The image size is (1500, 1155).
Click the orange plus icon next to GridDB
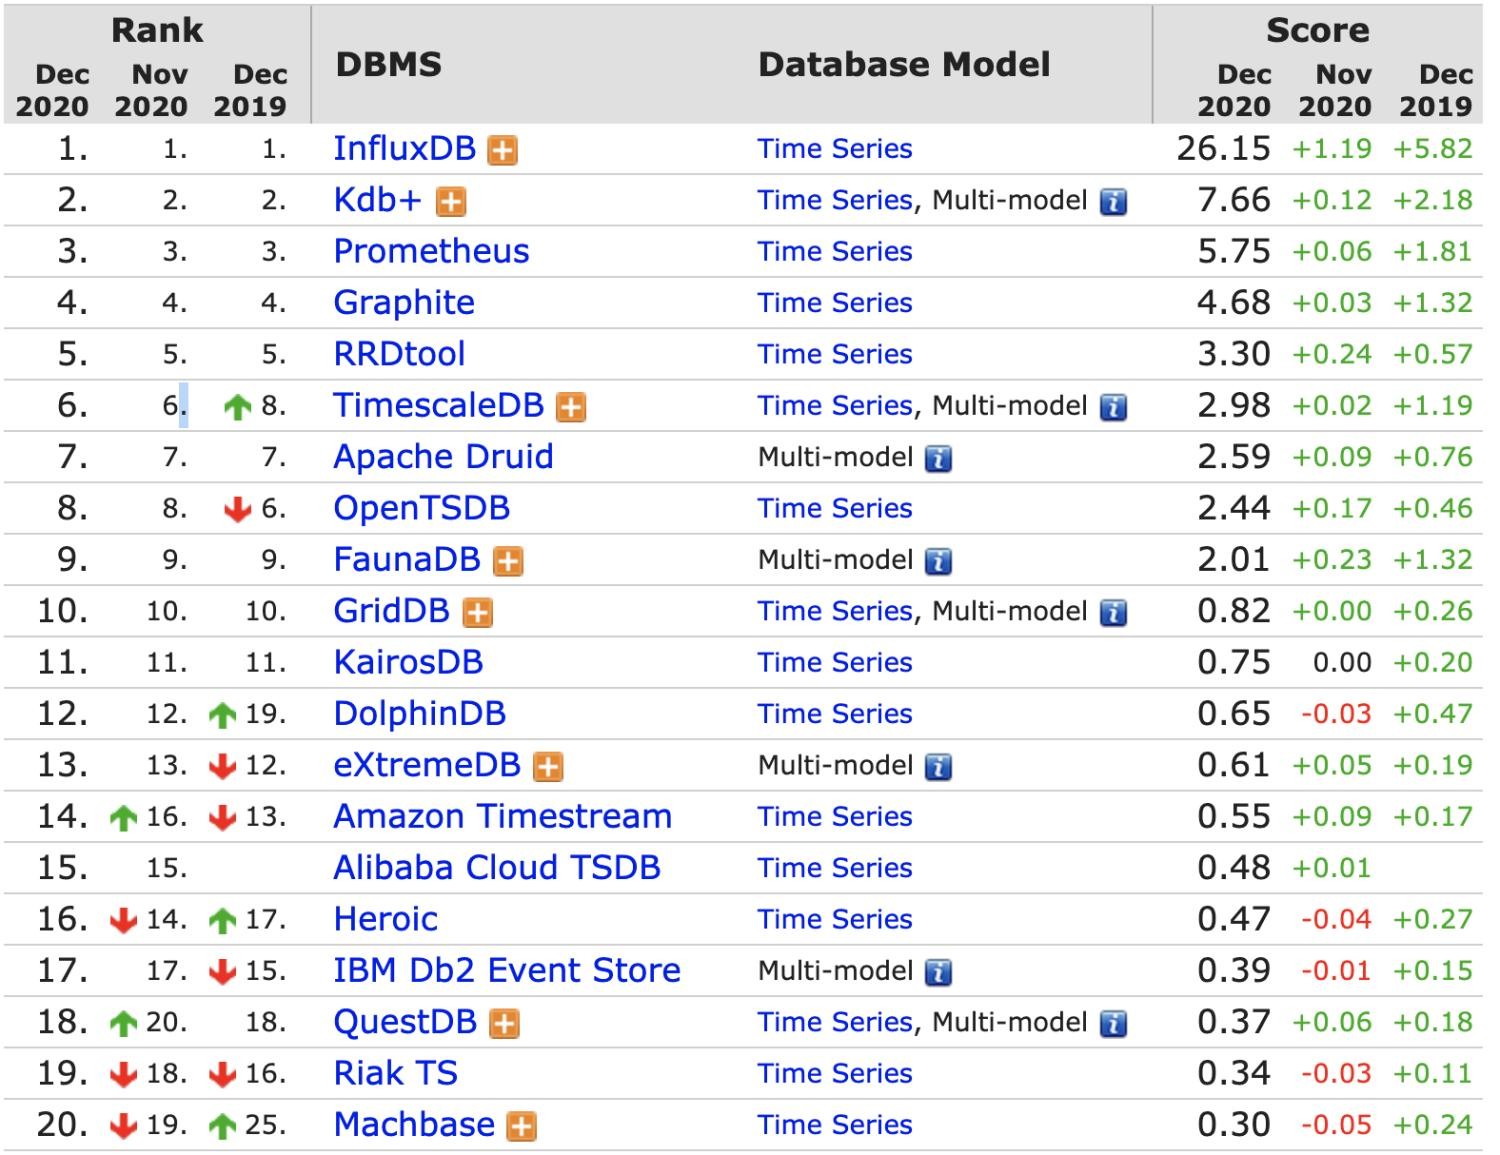coord(478,613)
